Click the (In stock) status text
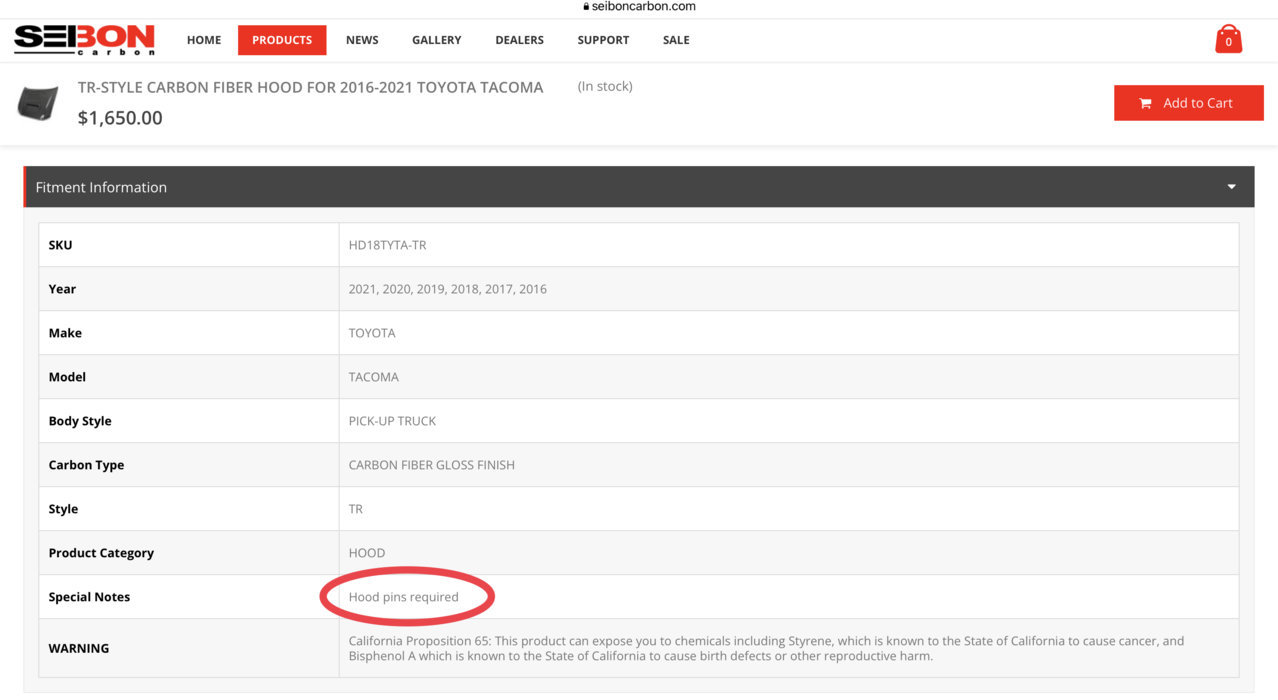 [605, 86]
